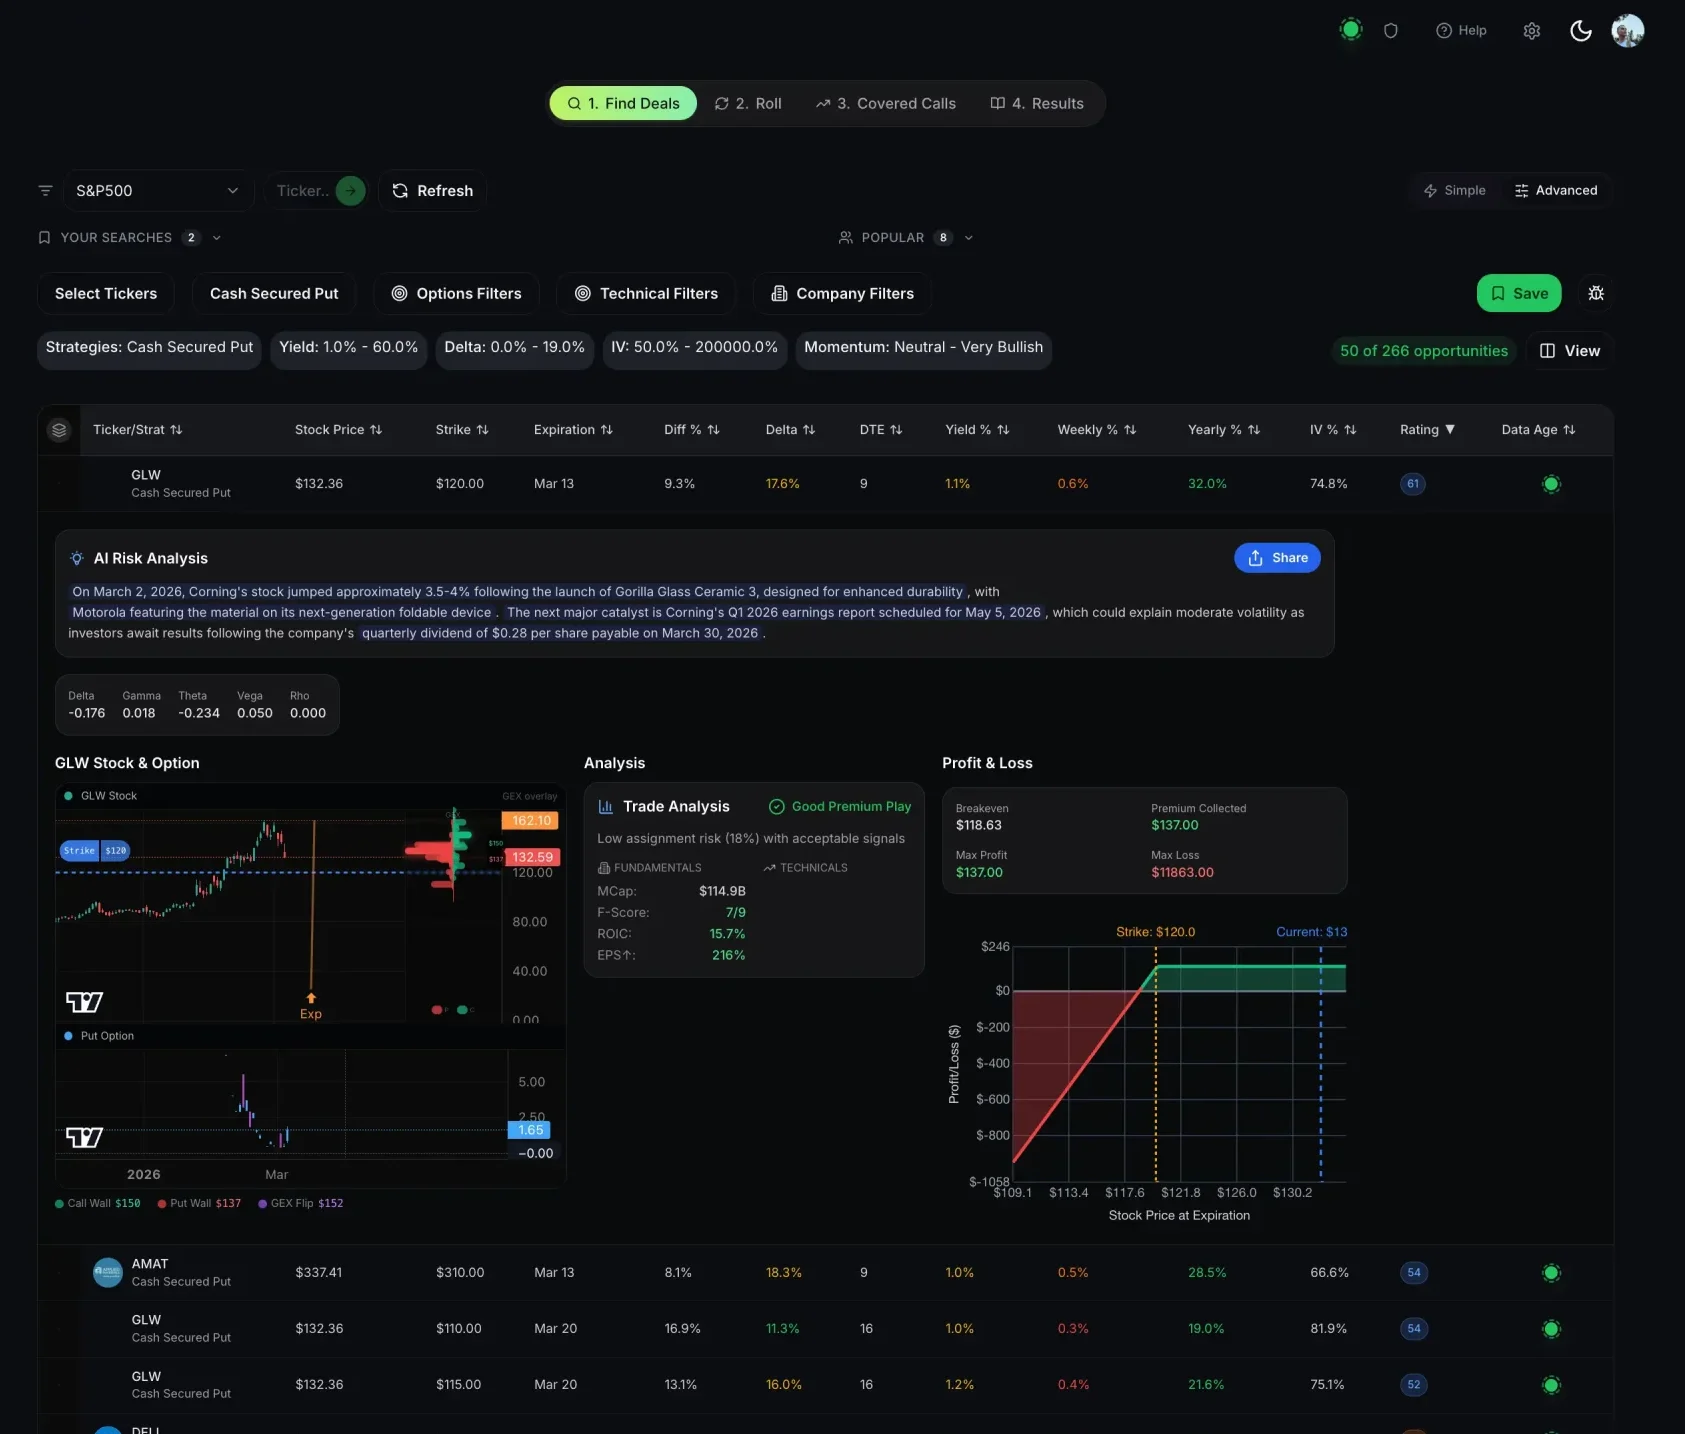Screen dimensions: 1685x1434
Task: Sort table by Yield % column
Action: pos(977,430)
